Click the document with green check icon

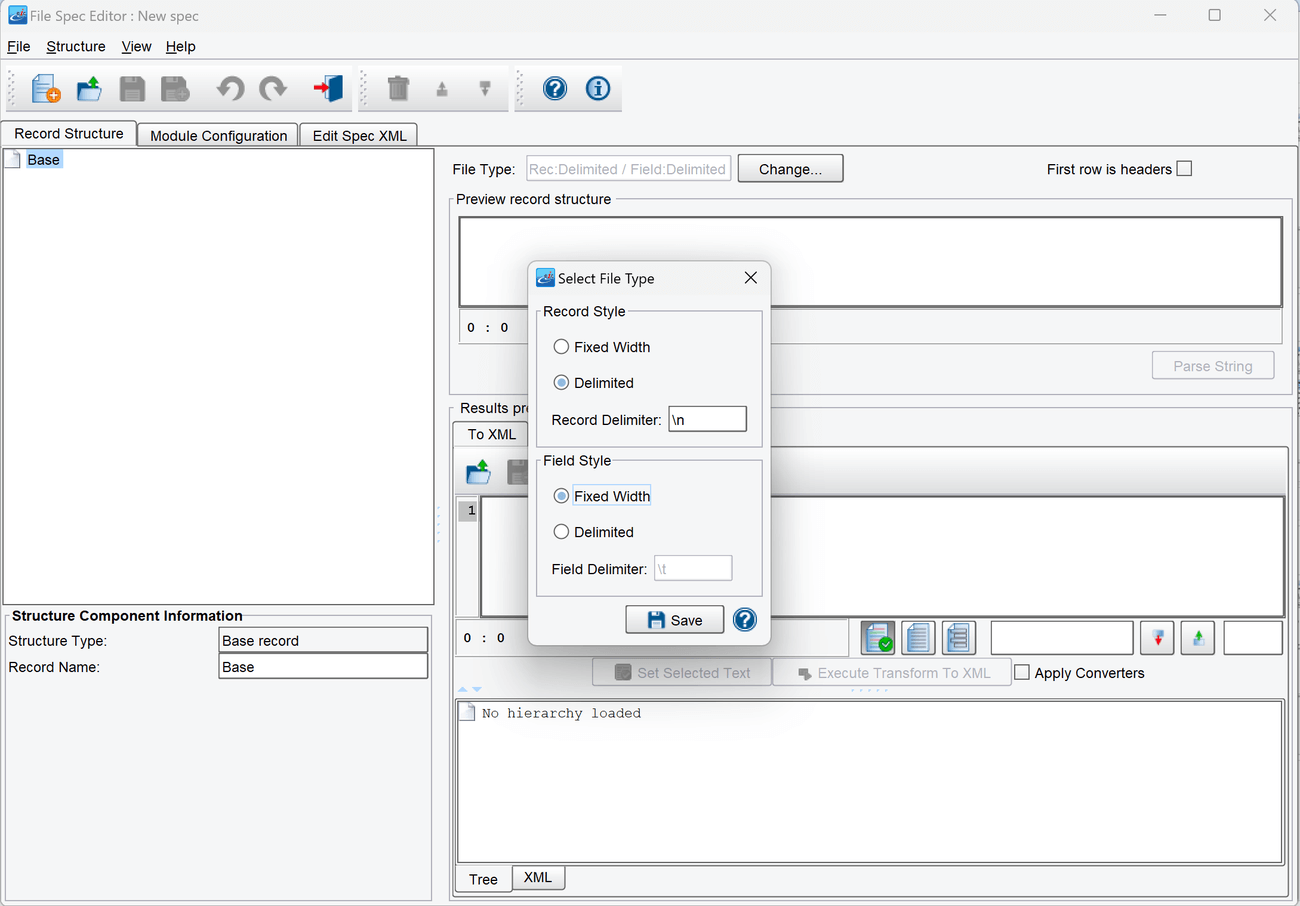pos(878,637)
